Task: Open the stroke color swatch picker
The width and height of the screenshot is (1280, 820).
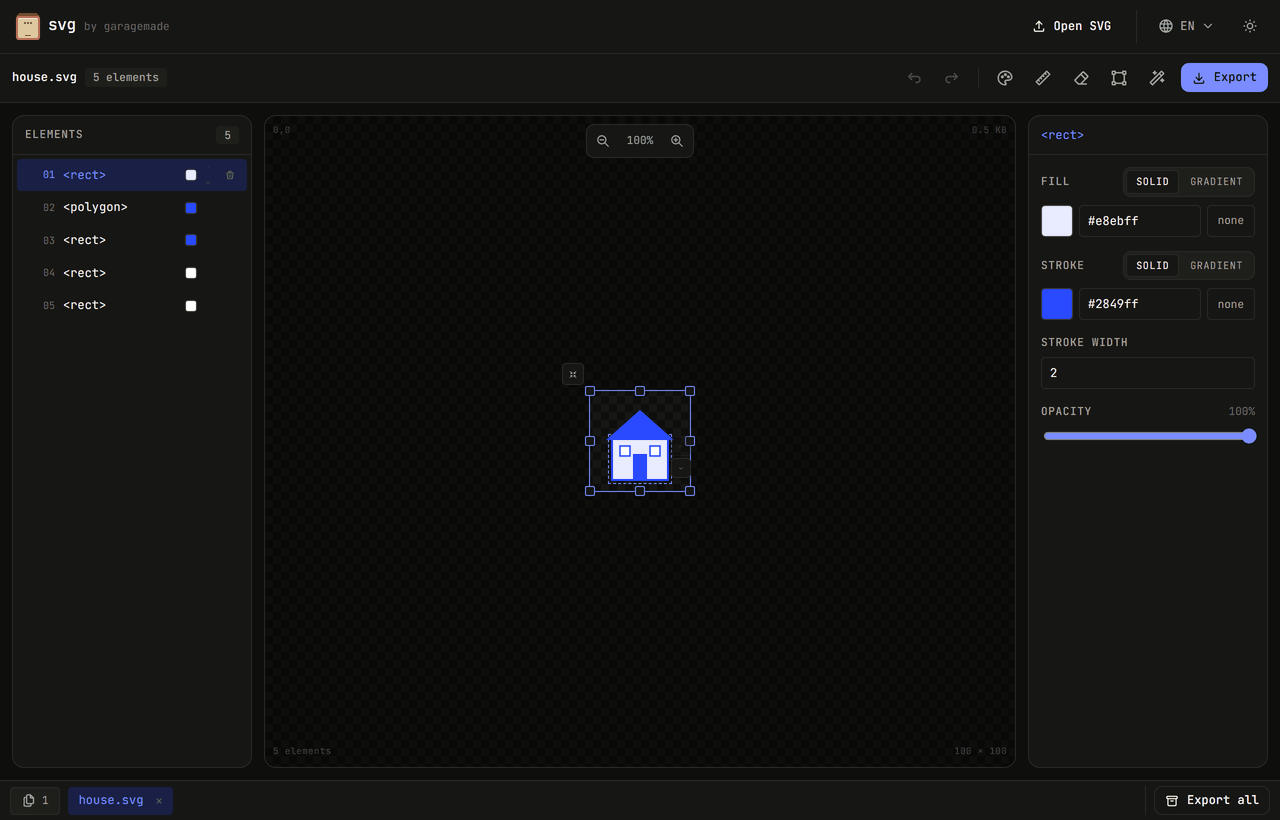Action: click(1057, 305)
